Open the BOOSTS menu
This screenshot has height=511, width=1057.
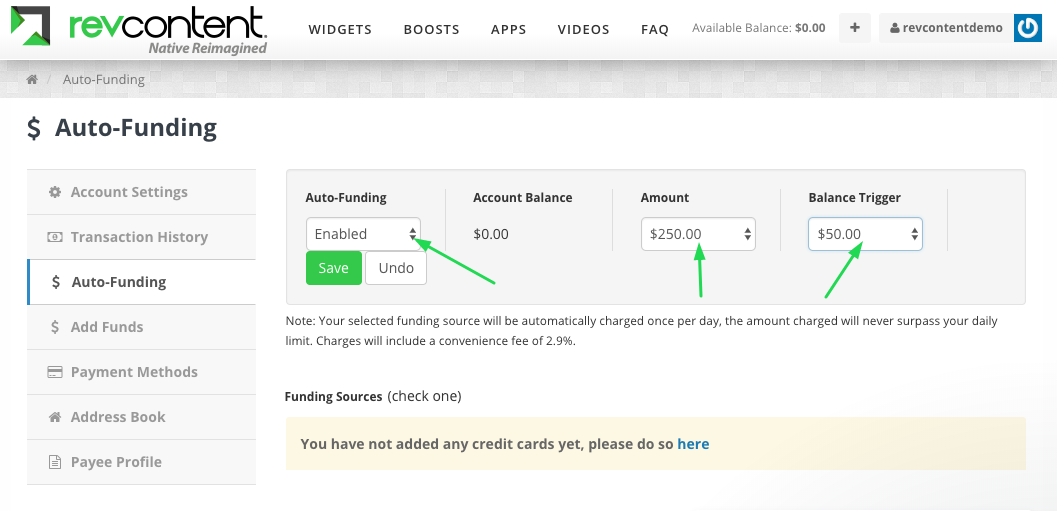(x=431, y=30)
